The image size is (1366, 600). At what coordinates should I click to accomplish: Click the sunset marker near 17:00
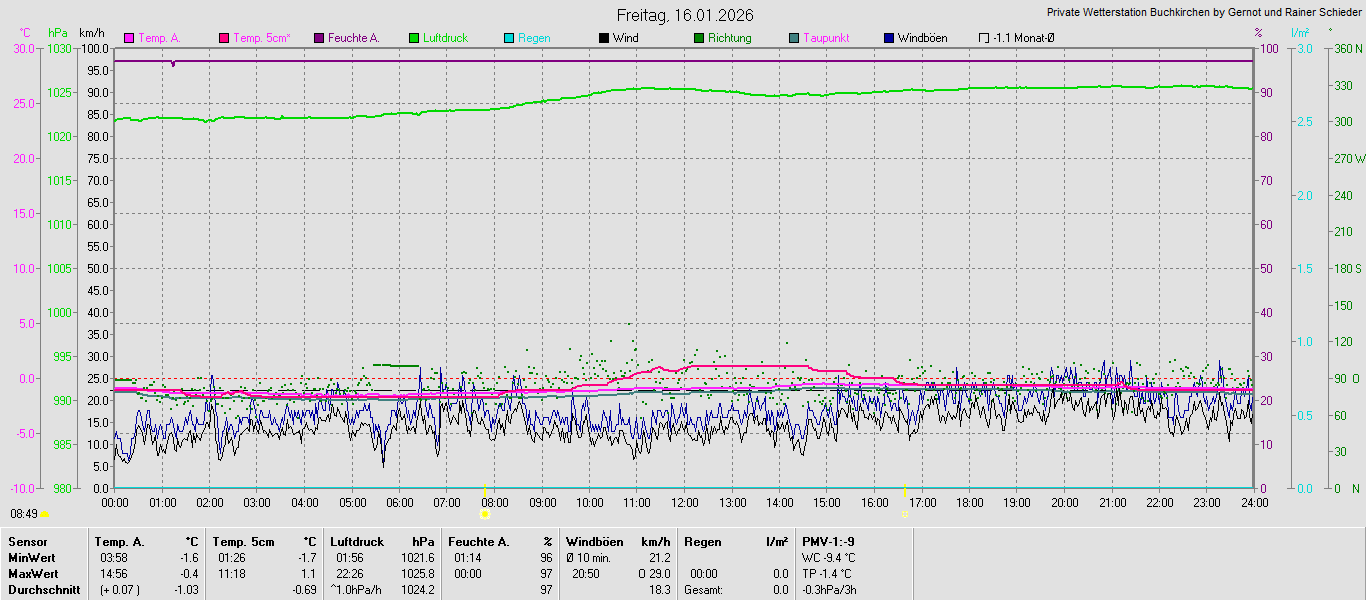(904, 514)
